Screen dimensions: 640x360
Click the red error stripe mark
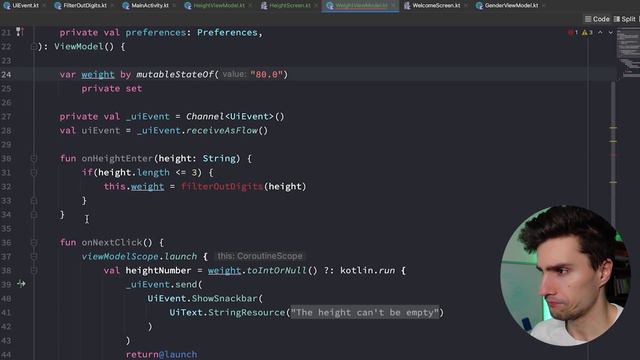(x=613, y=155)
